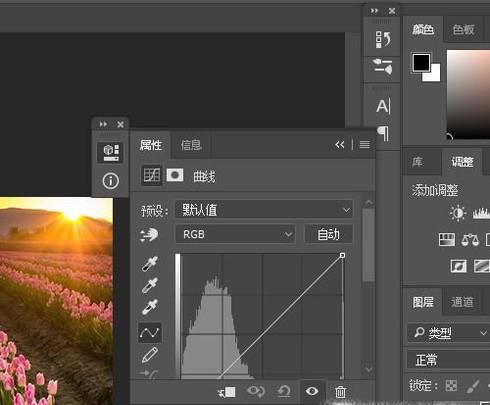This screenshot has height=405, width=490.
Task: Open the Character panel icon
Action: 383,107
